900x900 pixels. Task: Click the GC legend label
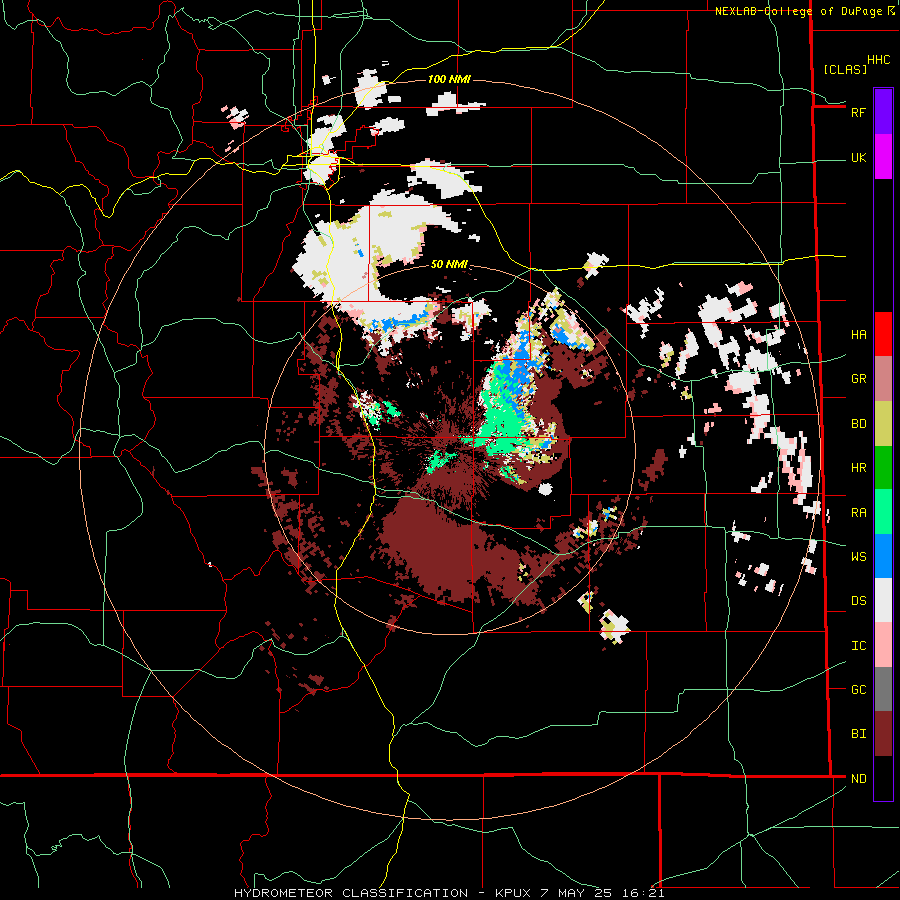(x=858, y=690)
